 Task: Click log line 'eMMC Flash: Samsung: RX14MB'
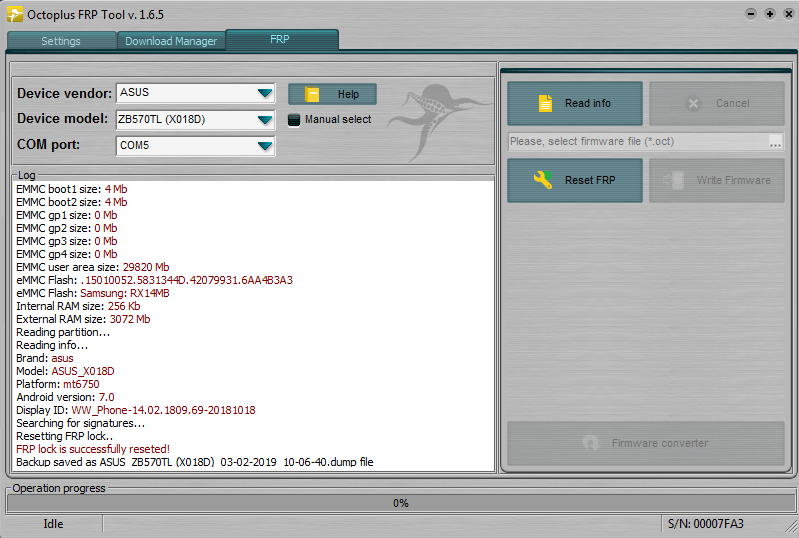93,293
